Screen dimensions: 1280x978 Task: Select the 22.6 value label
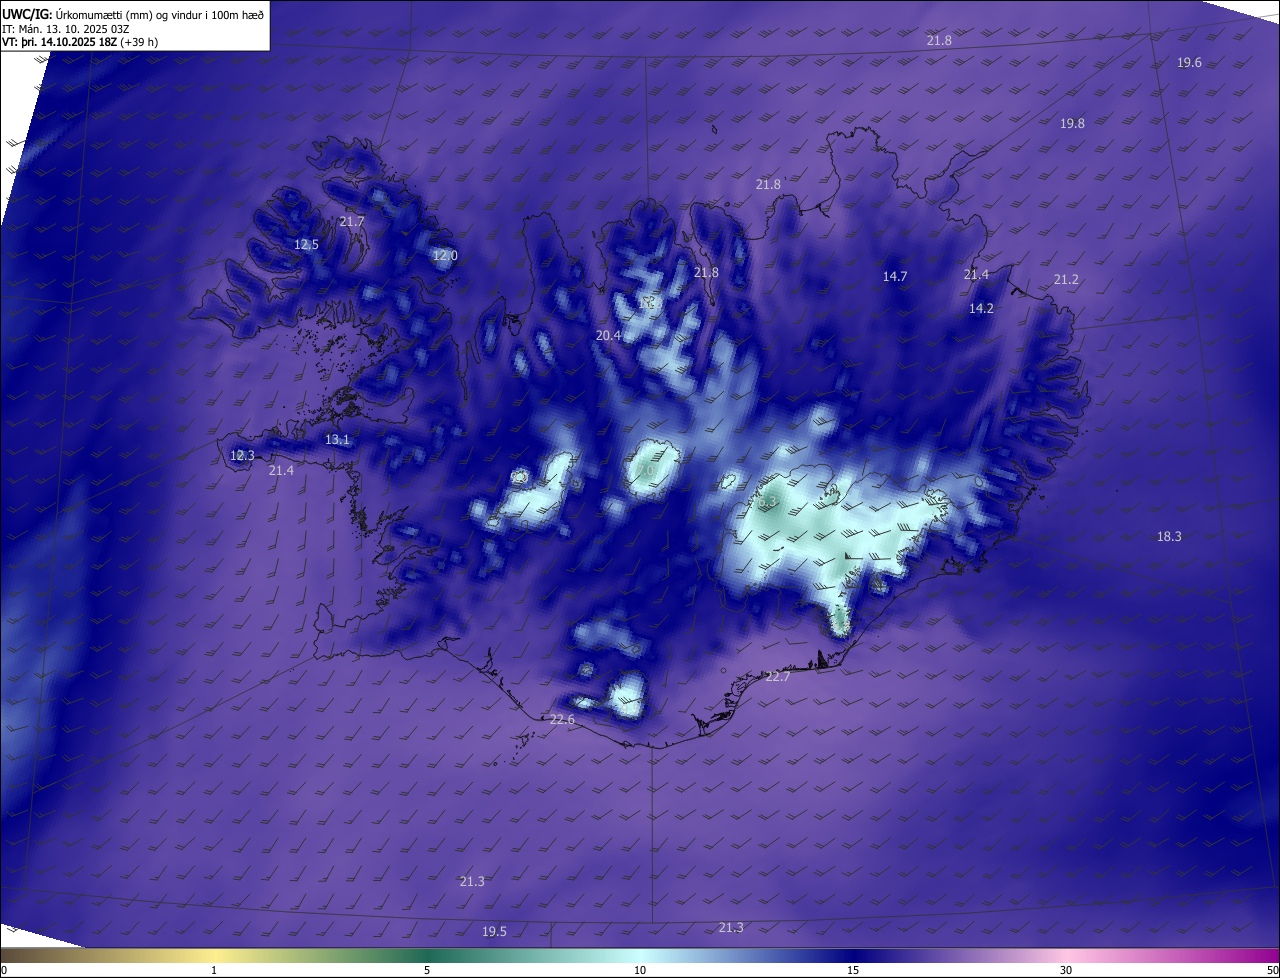coord(562,720)
